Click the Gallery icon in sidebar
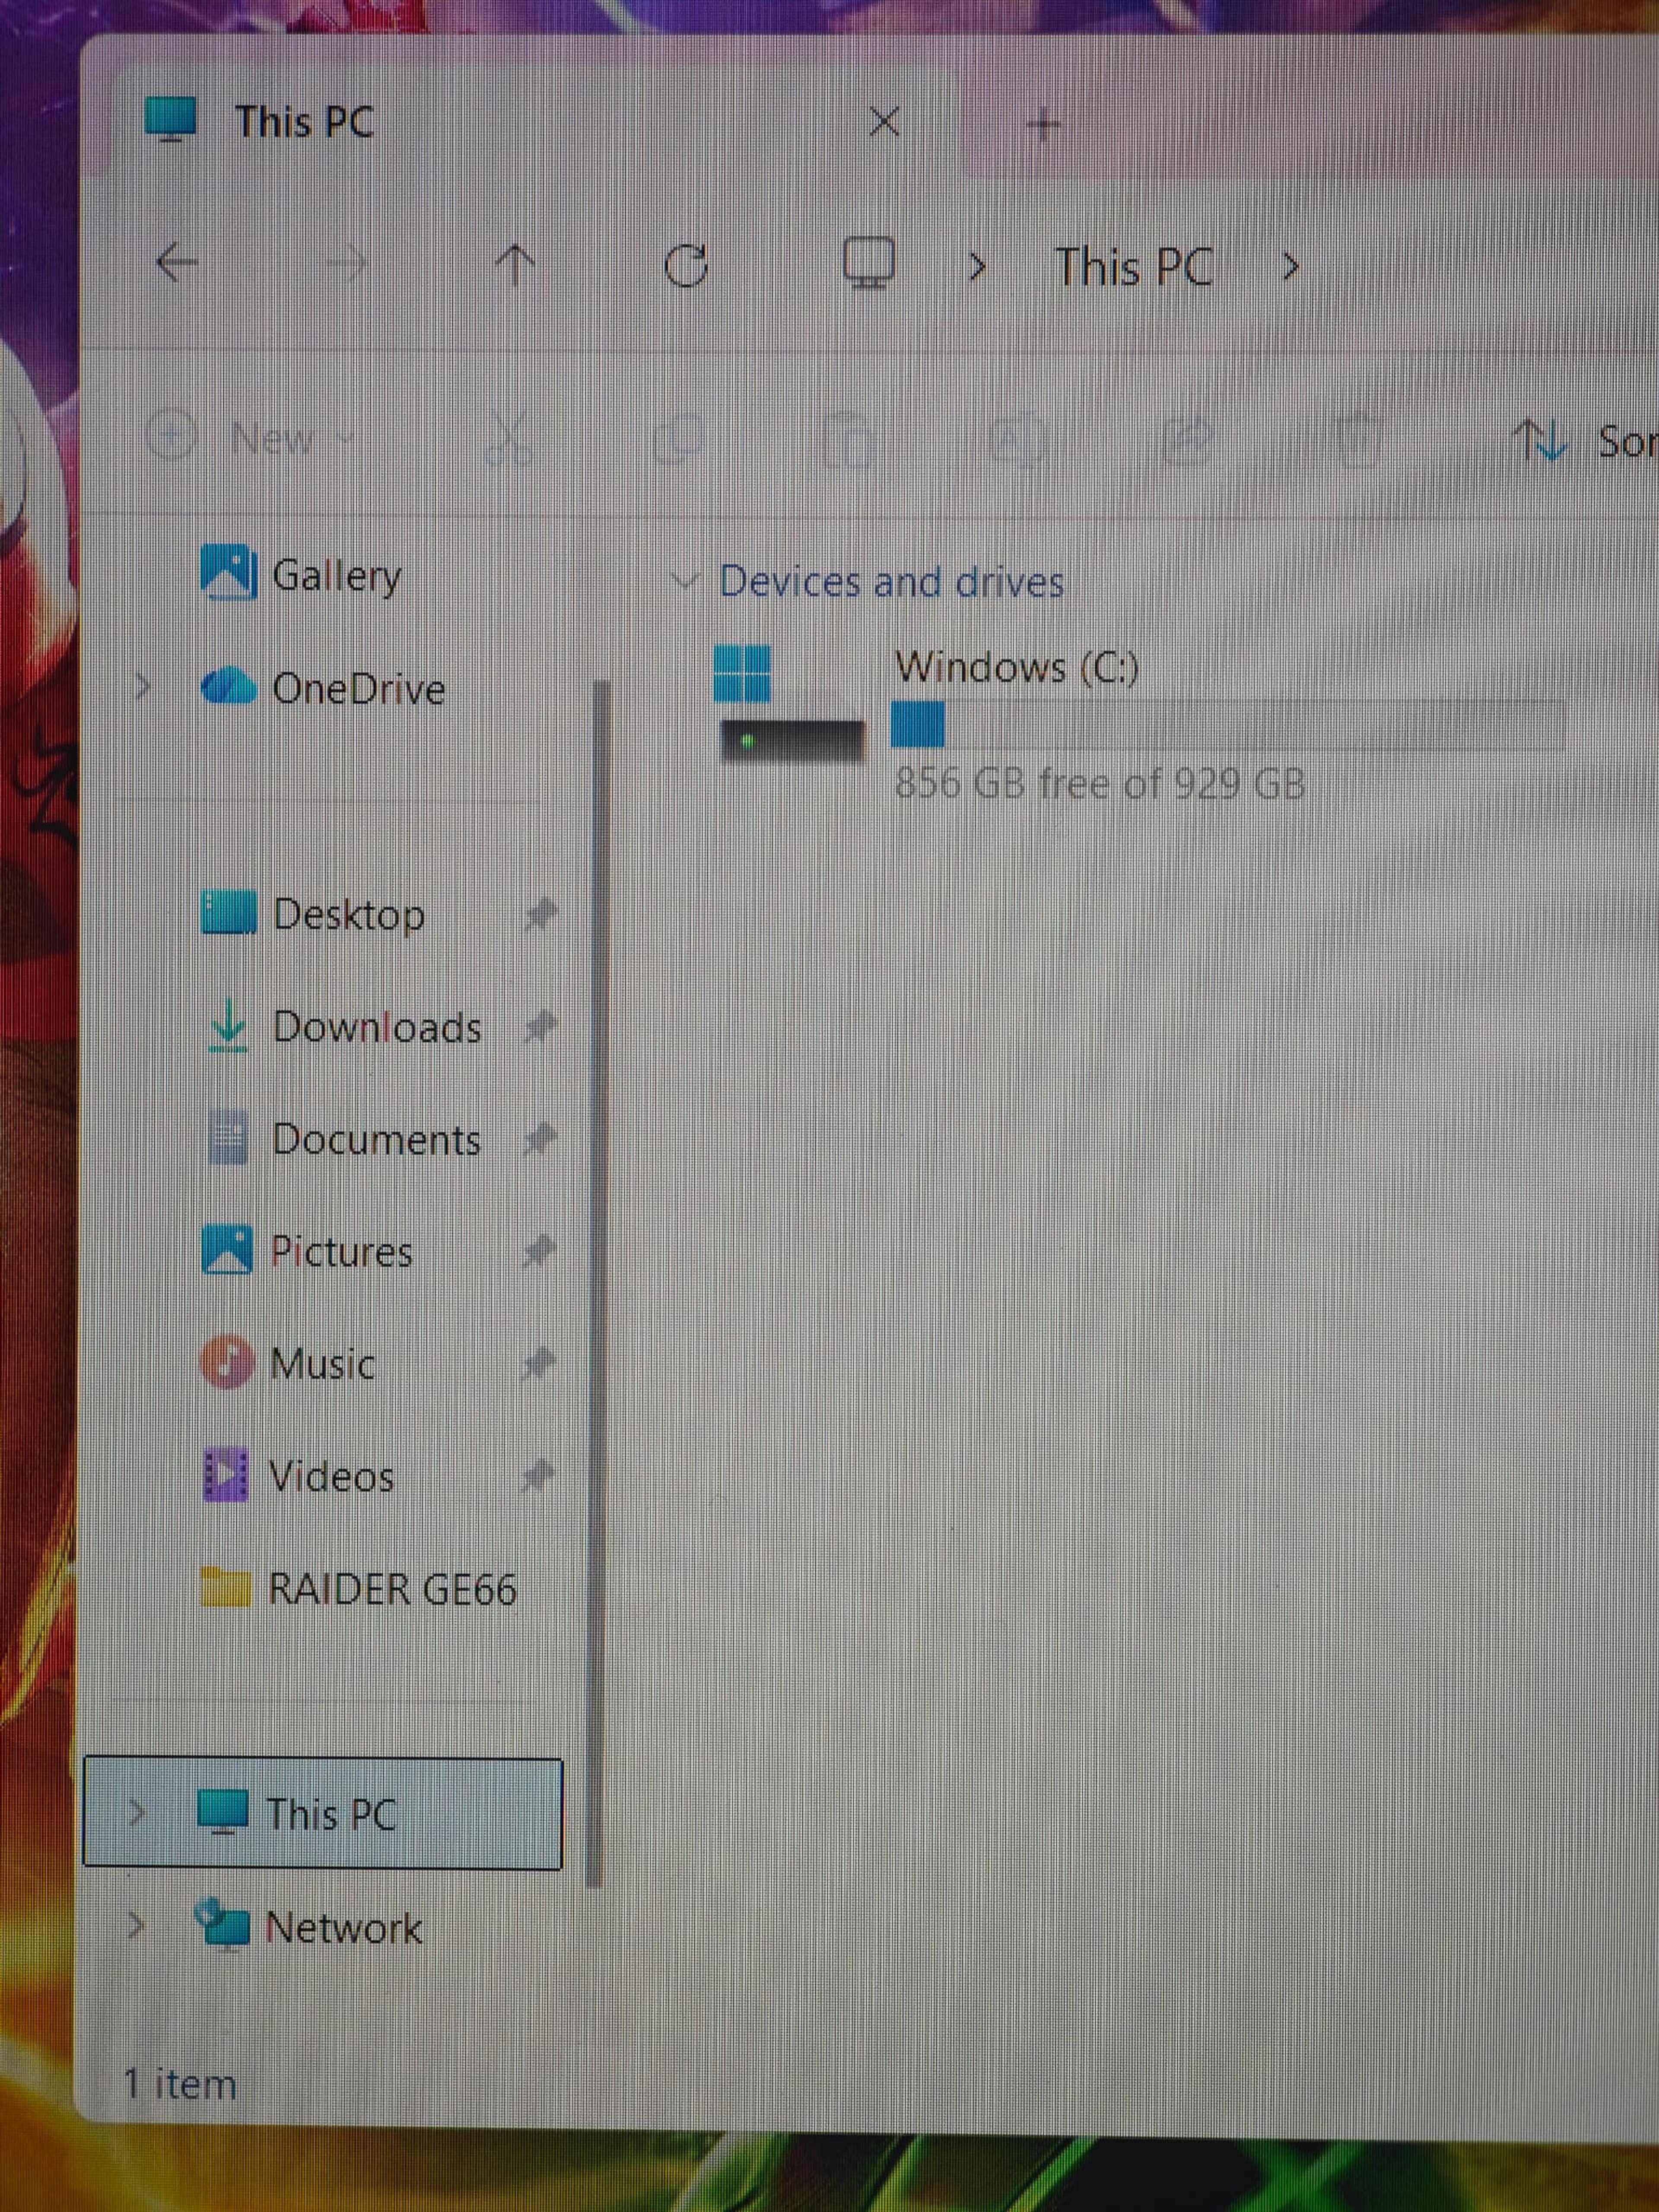 click(228, 572)
